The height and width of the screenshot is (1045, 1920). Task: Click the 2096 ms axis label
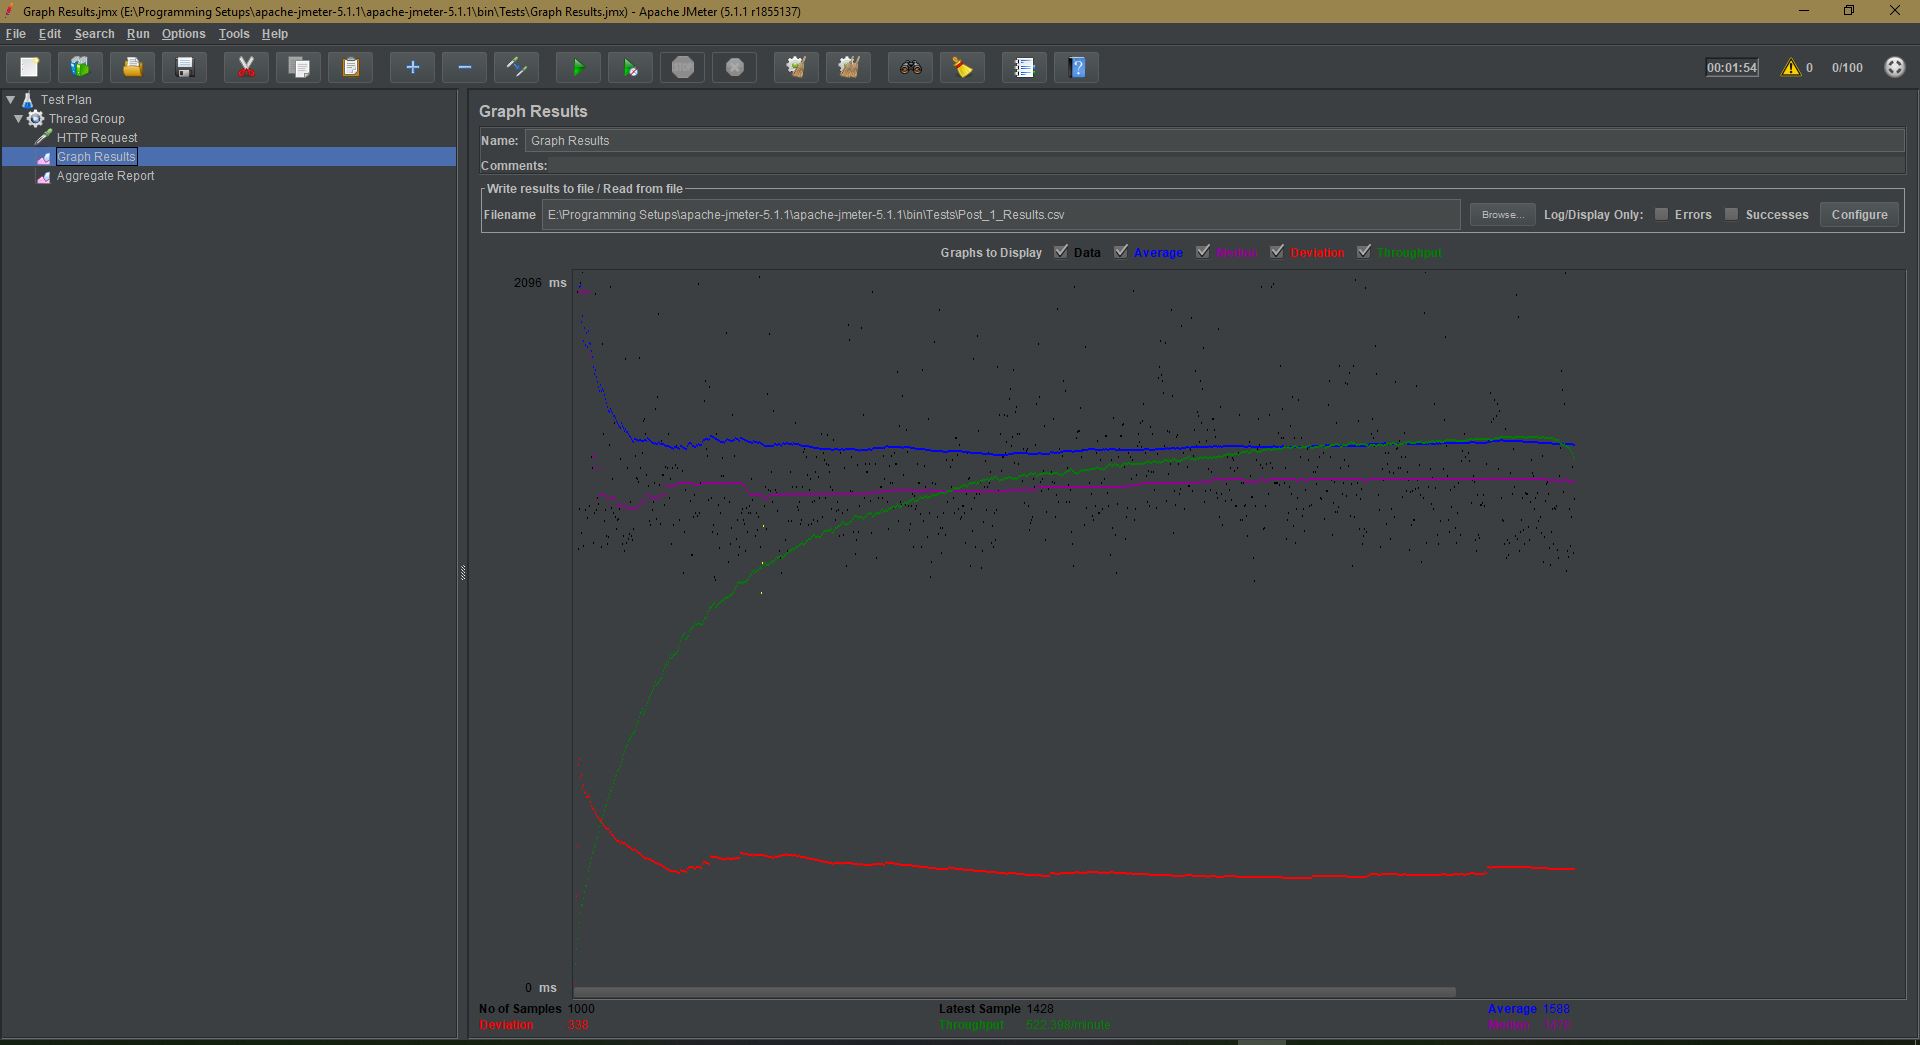pyautogui.click(x=540, y=283)
